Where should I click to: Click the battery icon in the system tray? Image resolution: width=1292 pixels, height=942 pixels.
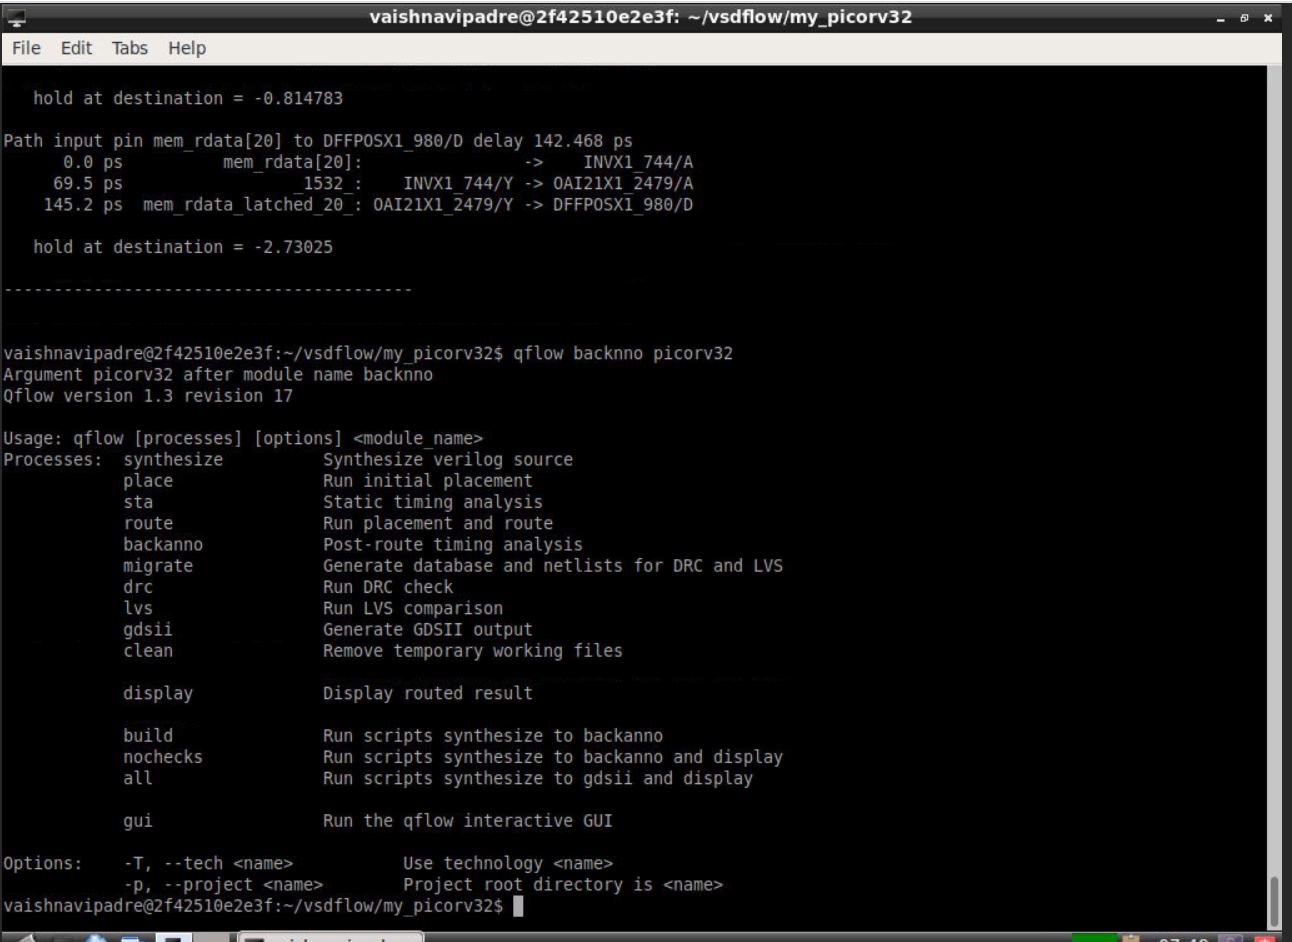click(x=1133, y=936)
